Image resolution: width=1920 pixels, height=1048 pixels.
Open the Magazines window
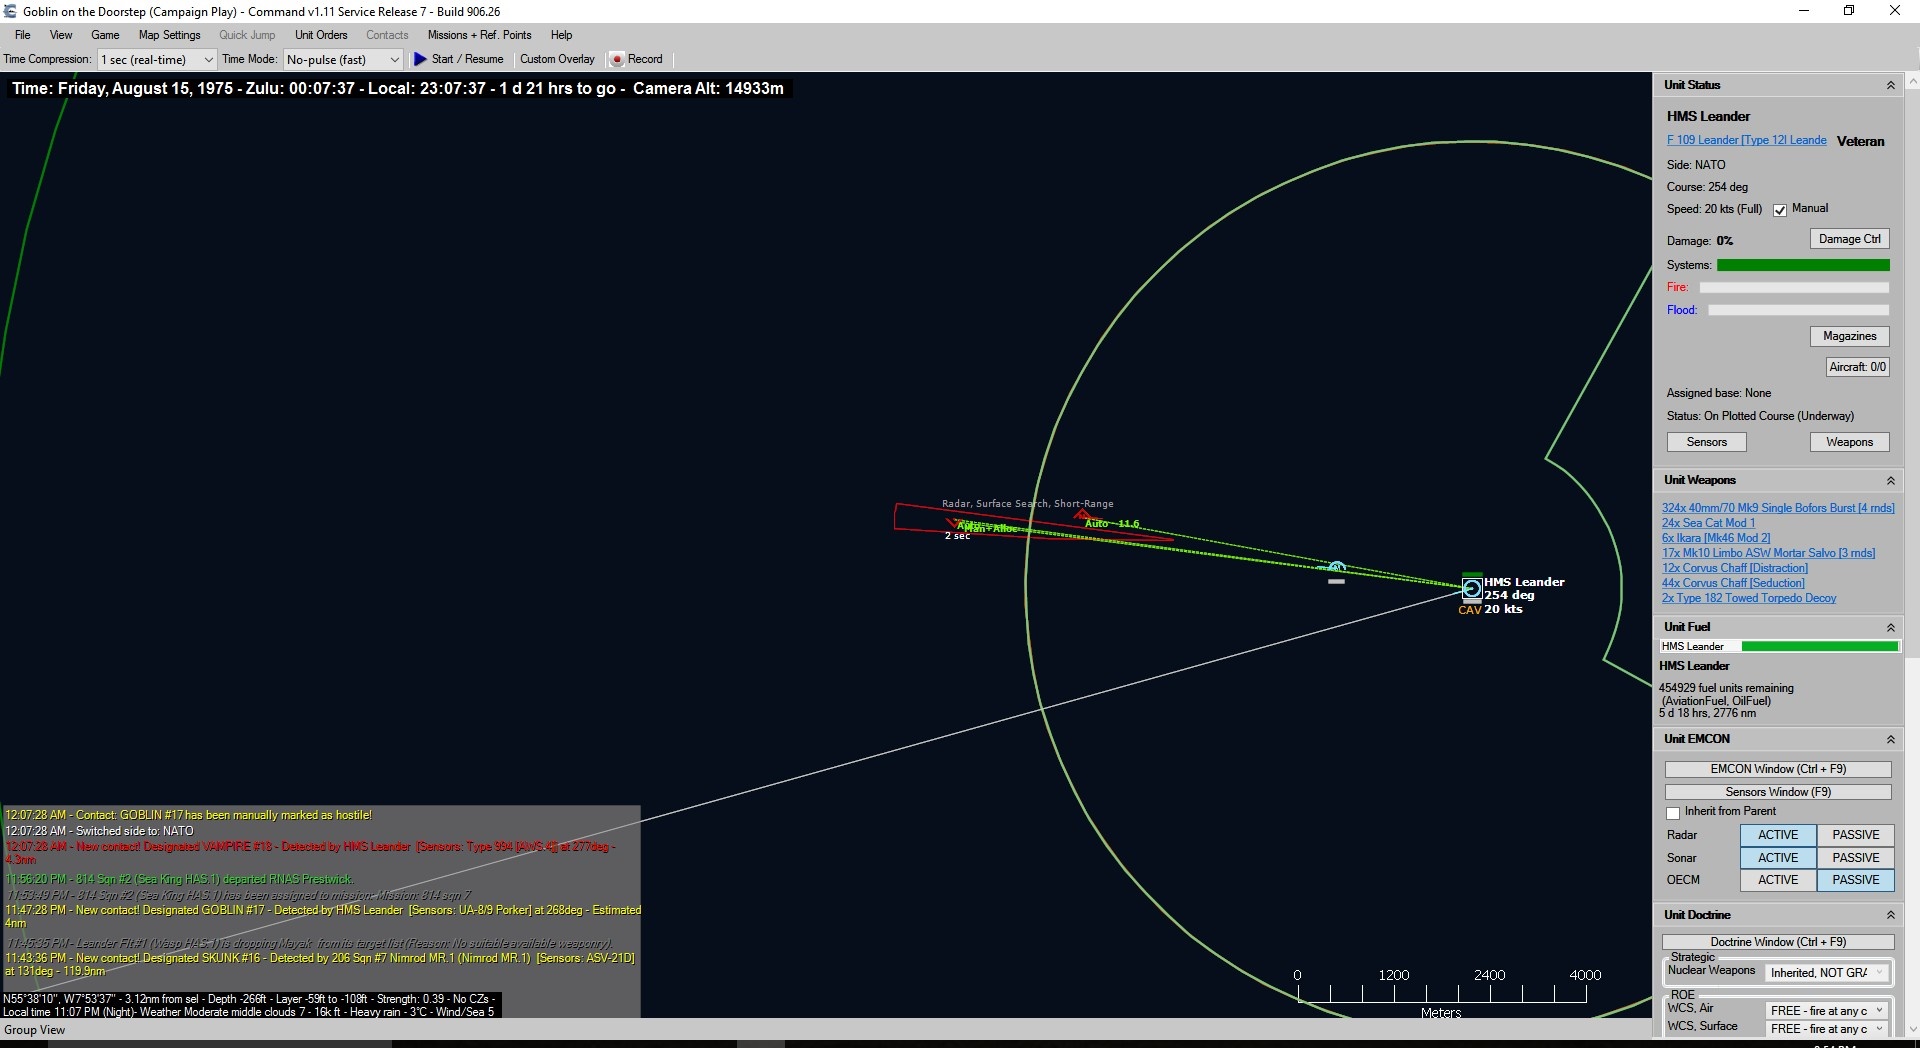1849,336
